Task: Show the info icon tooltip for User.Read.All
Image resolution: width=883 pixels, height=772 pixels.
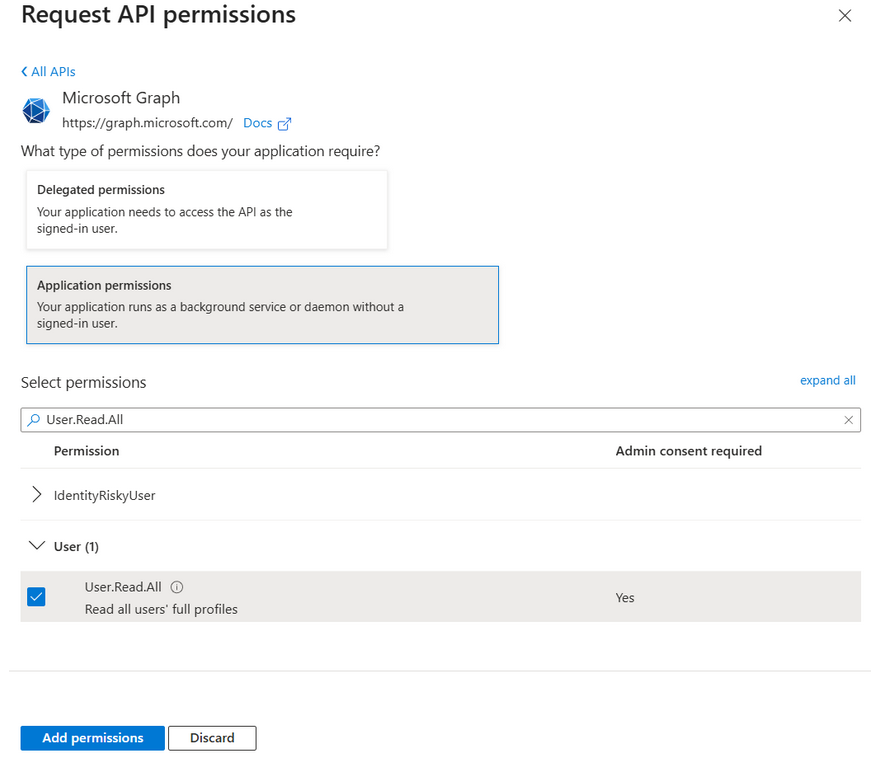Action: (x=177, y=588)
